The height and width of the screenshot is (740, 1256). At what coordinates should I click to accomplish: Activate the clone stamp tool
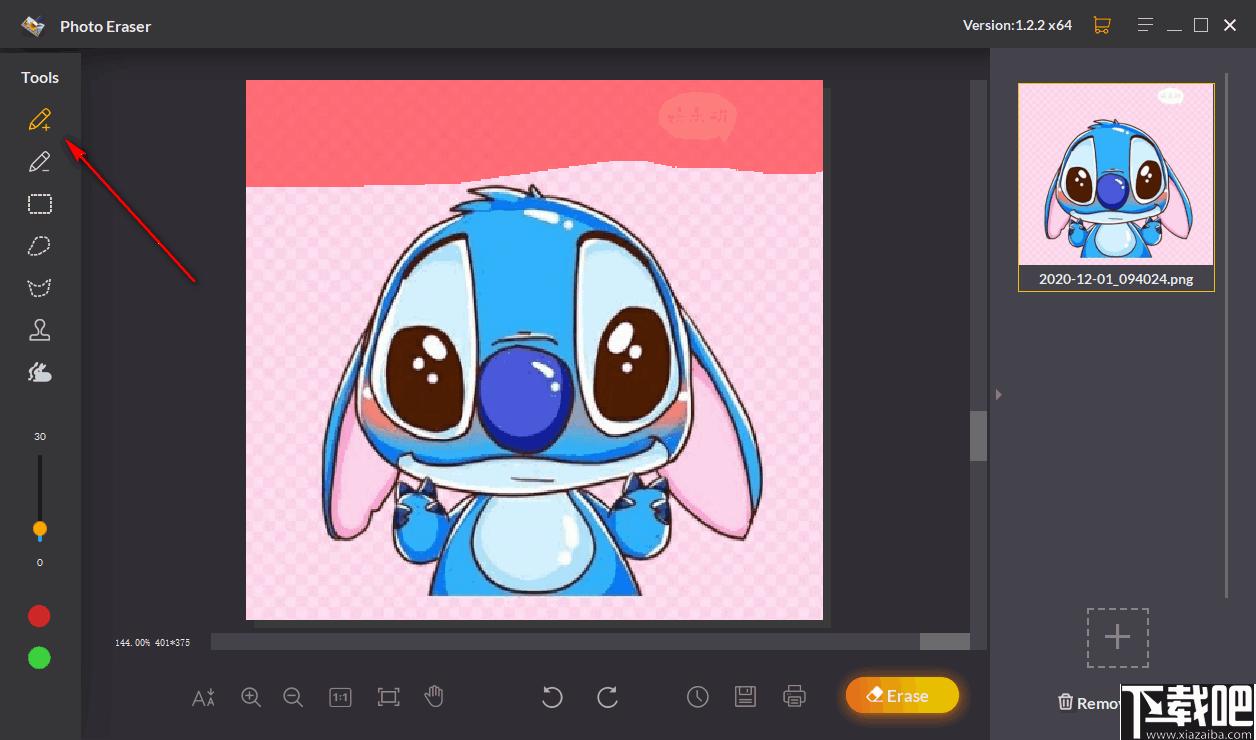coord(39,330)
